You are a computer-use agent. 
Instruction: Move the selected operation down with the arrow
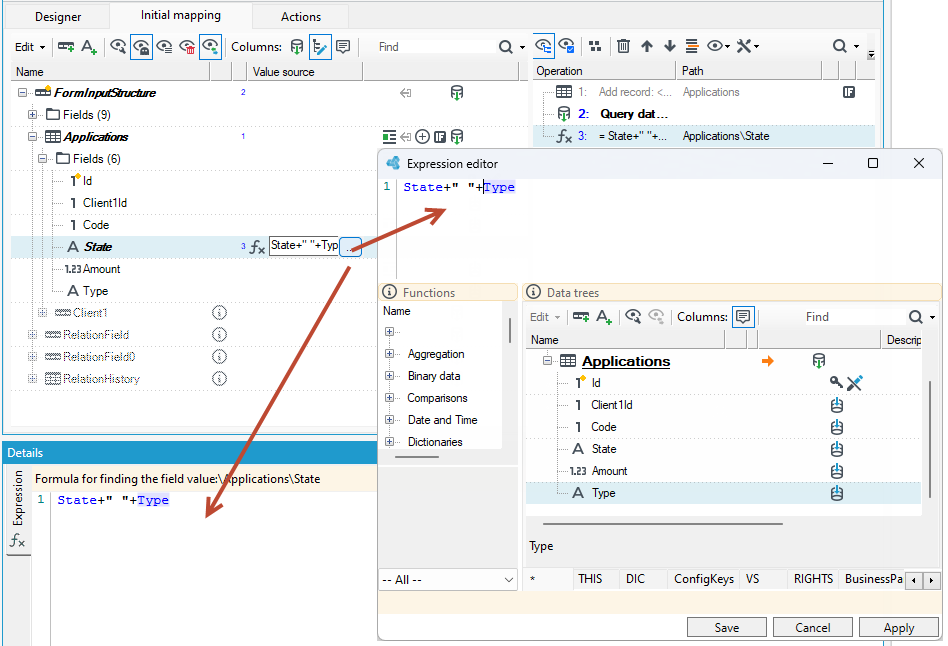pos(669,46)
